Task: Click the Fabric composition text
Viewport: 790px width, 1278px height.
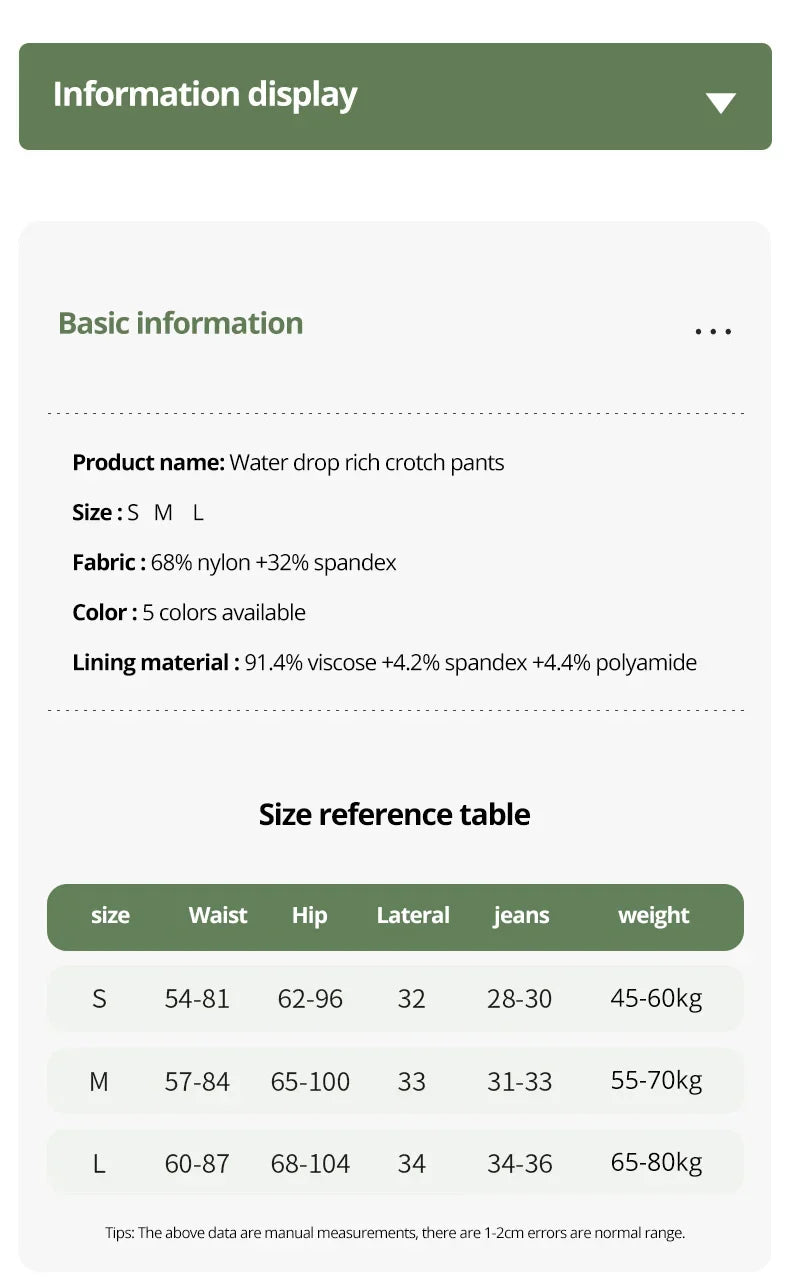Action: (274, 563)
